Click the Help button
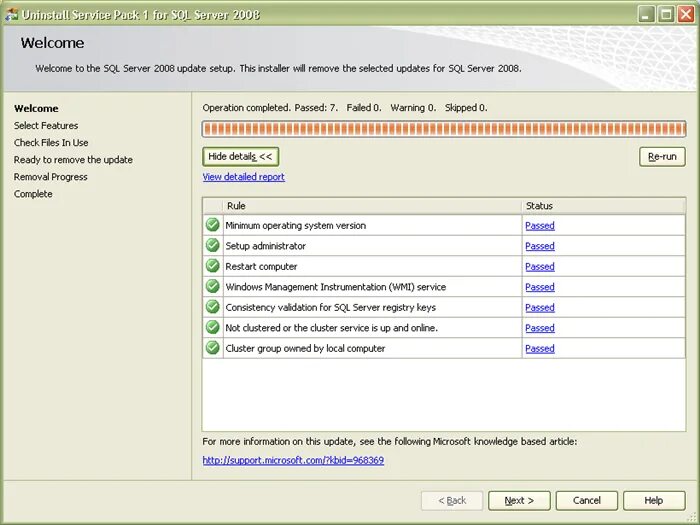This screenshot has width=700, height=525. tap(654, 501)
